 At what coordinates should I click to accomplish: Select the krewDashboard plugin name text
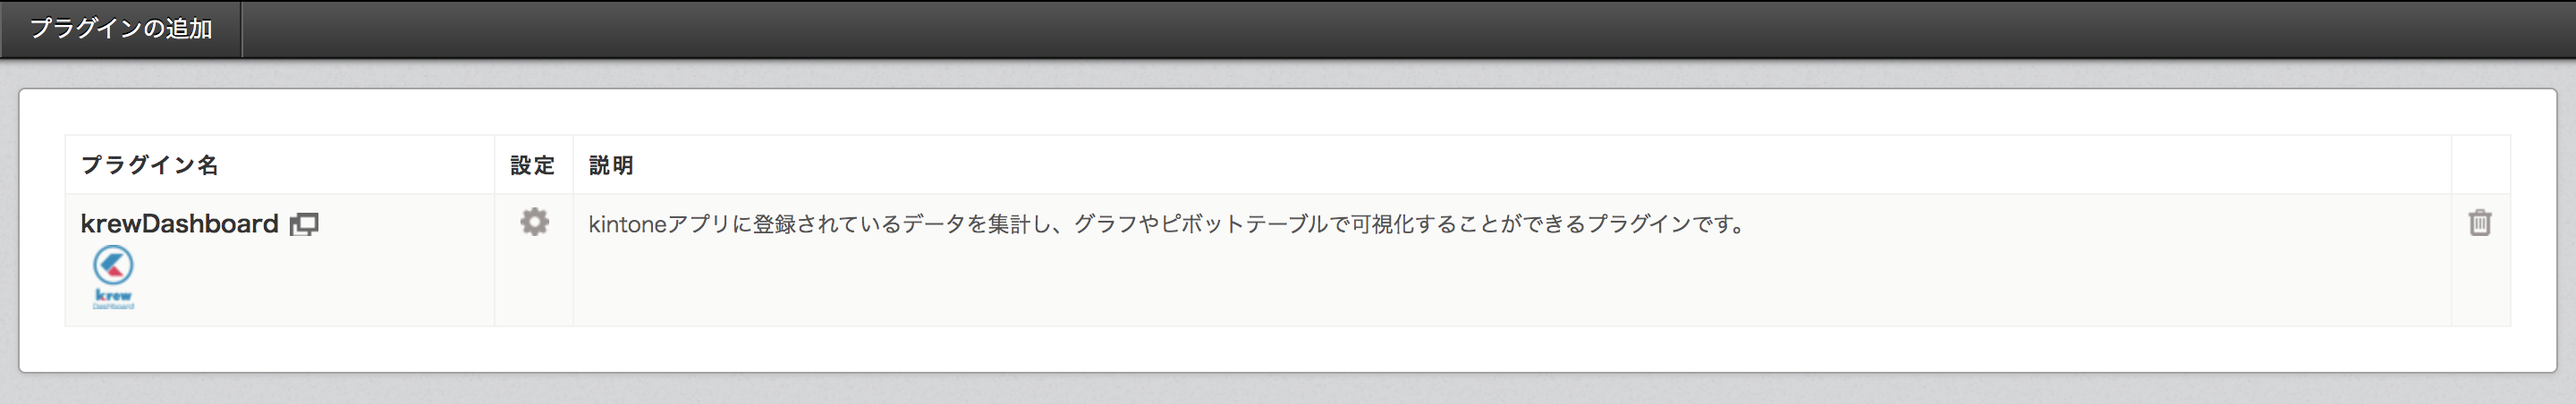click(180, 223)
